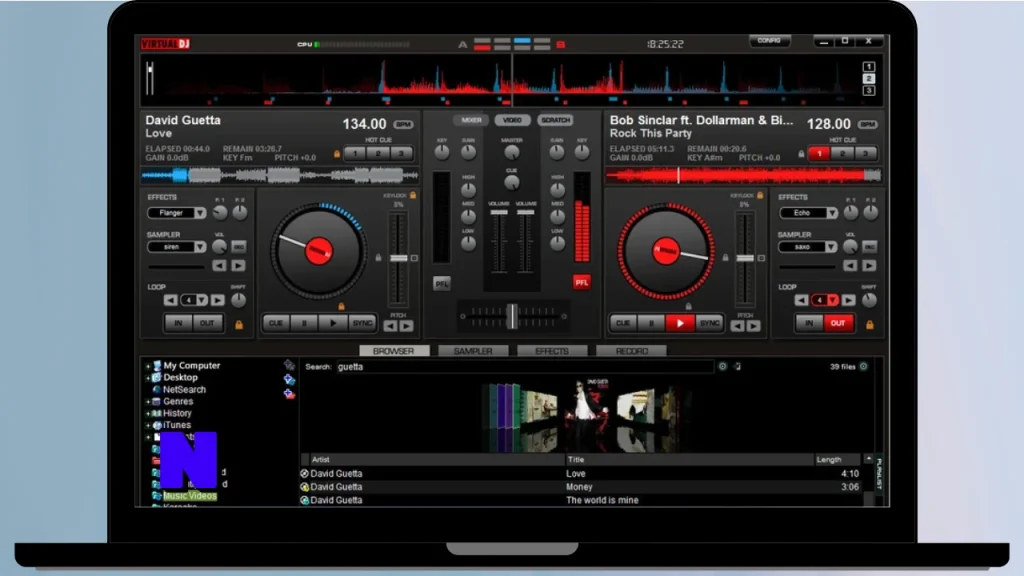This screenshot has width=1024, height=576.
Task: Open the CONFIG settings button
Action: [x=769, y=40]
